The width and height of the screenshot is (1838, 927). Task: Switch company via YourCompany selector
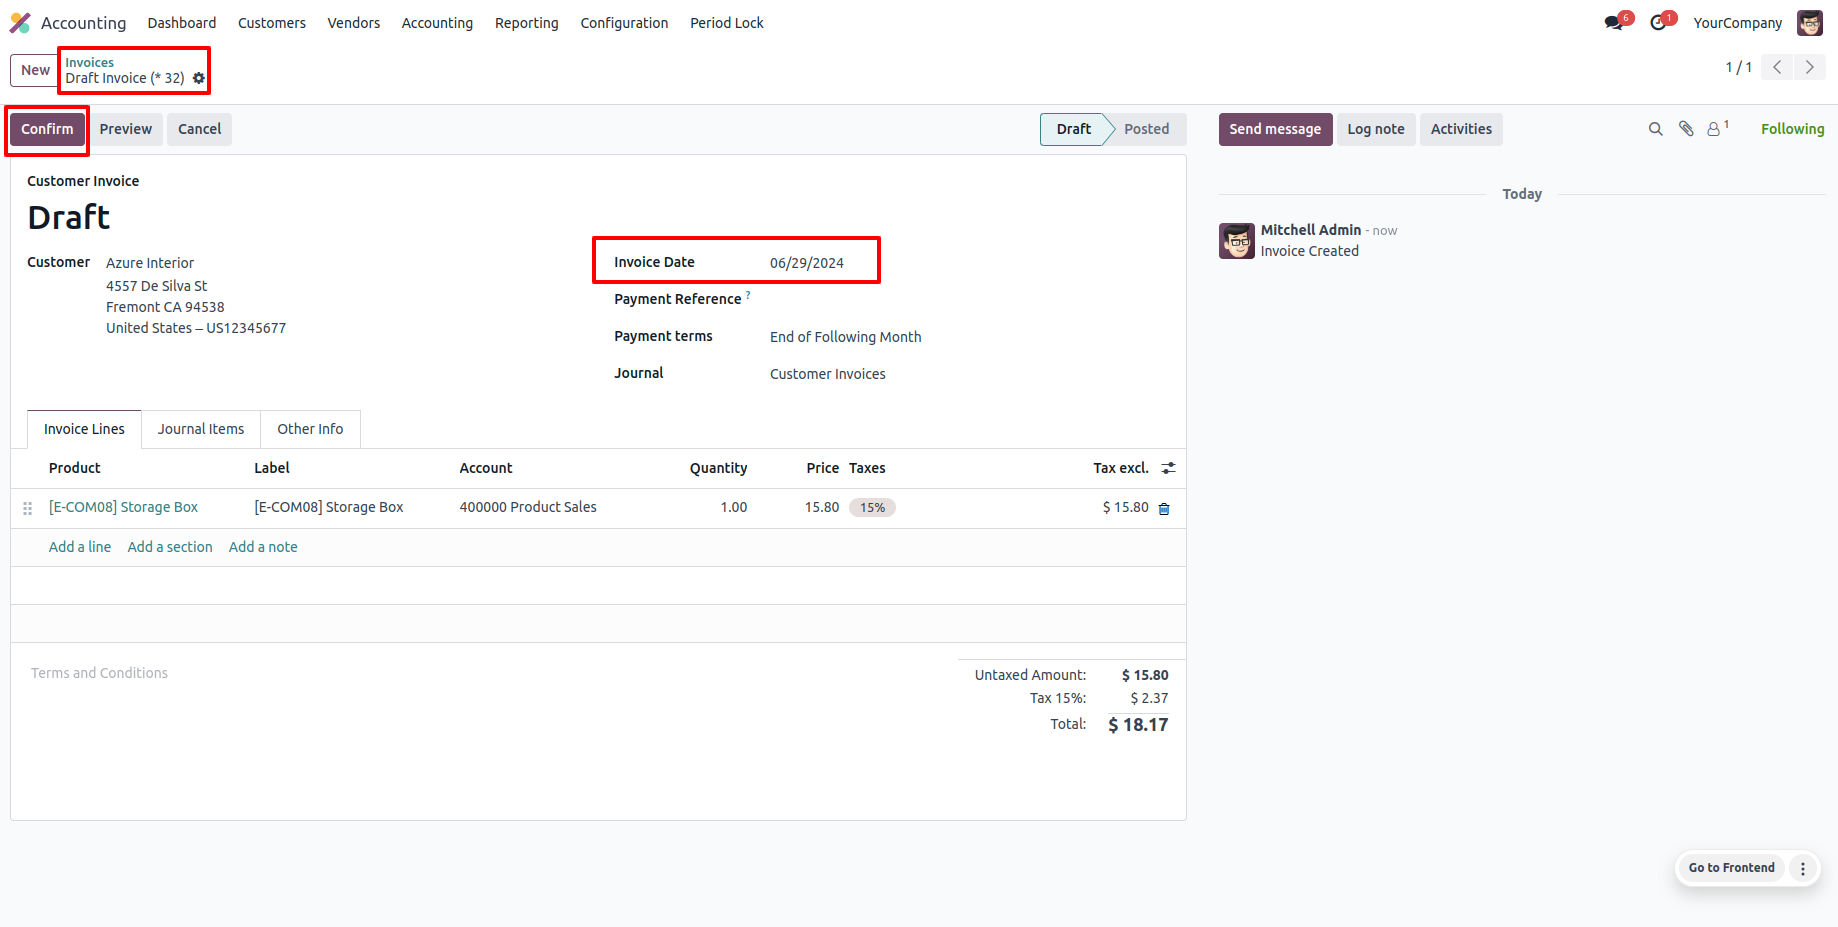(1737, 22)
